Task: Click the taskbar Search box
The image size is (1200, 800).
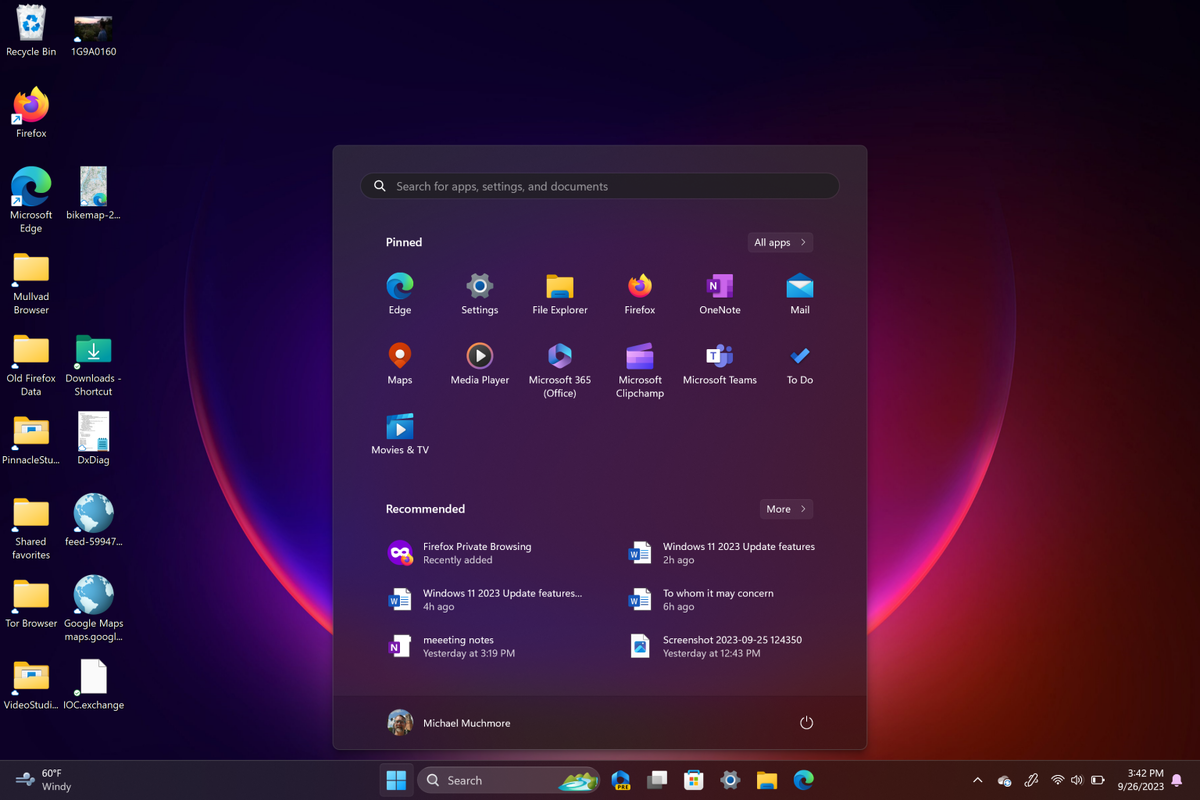Action: tap(509, 780)
